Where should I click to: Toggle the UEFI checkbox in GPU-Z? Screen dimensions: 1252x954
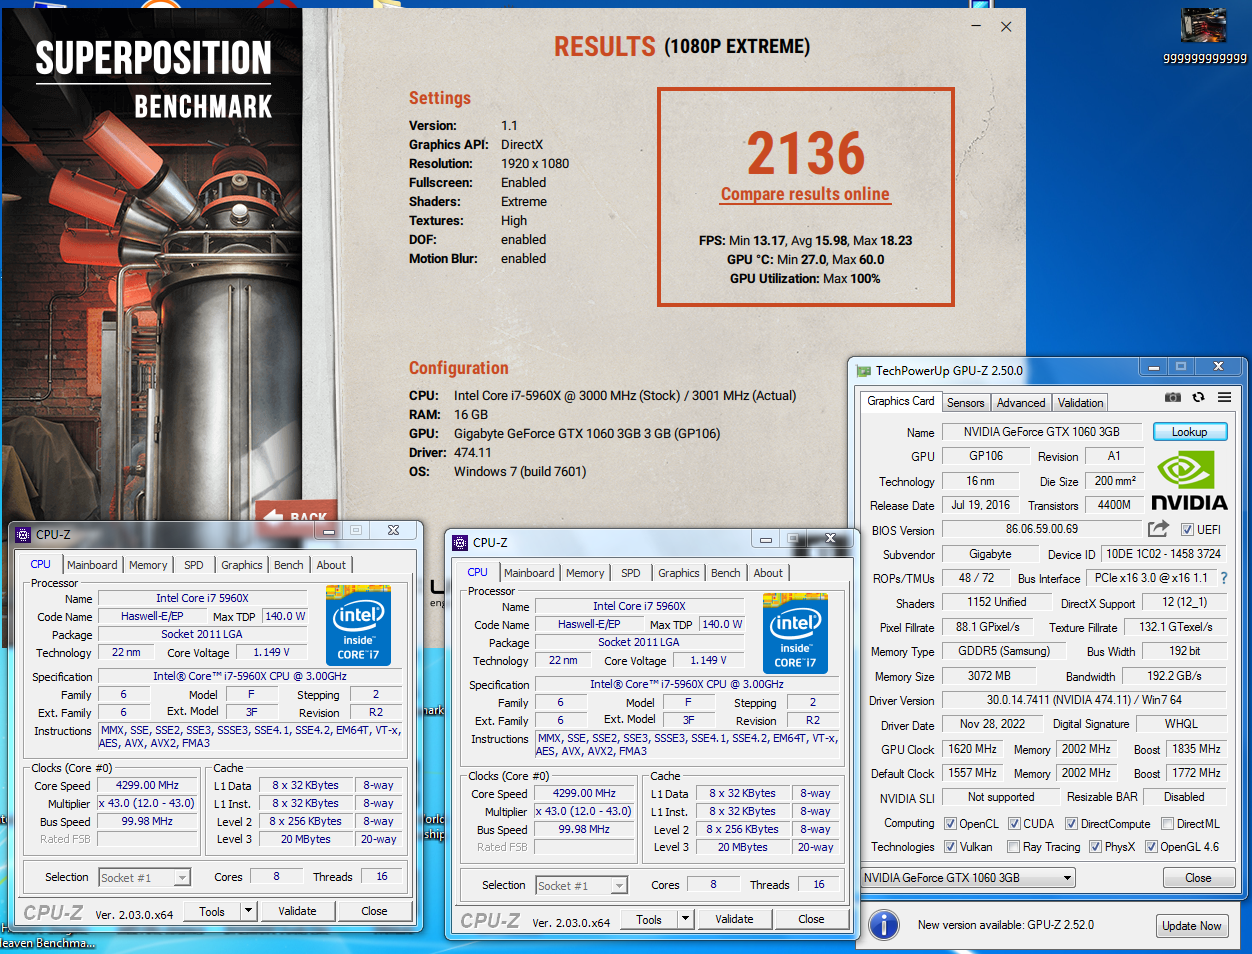click(1187, 529)
